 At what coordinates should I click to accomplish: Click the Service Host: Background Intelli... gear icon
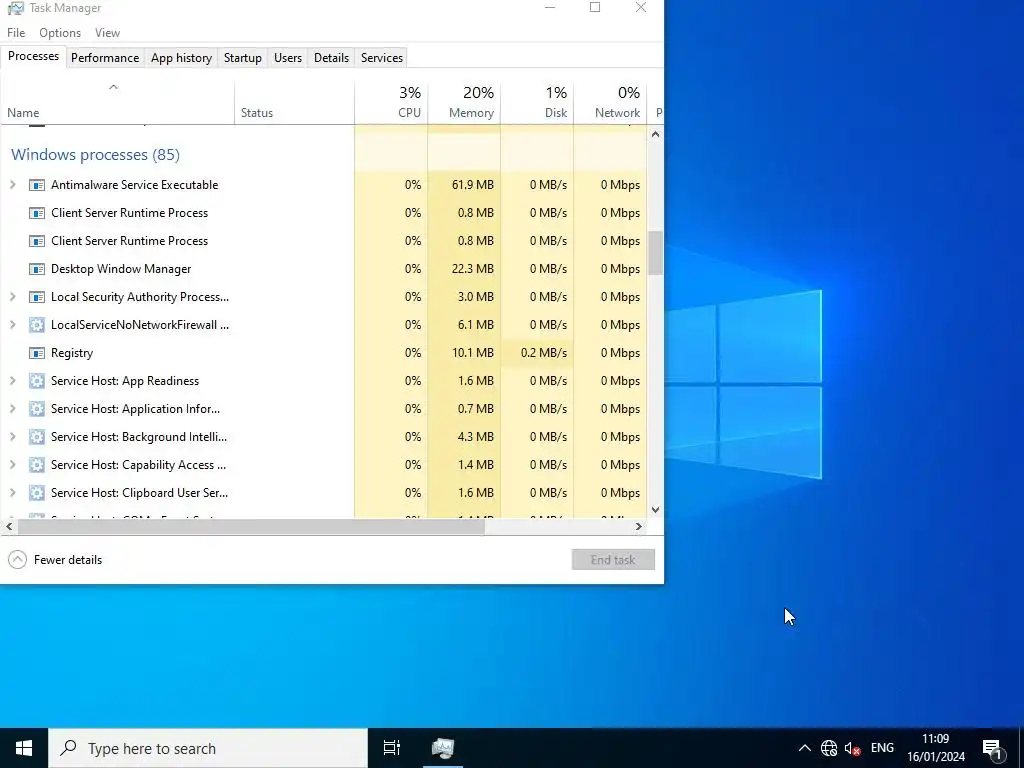37,438
